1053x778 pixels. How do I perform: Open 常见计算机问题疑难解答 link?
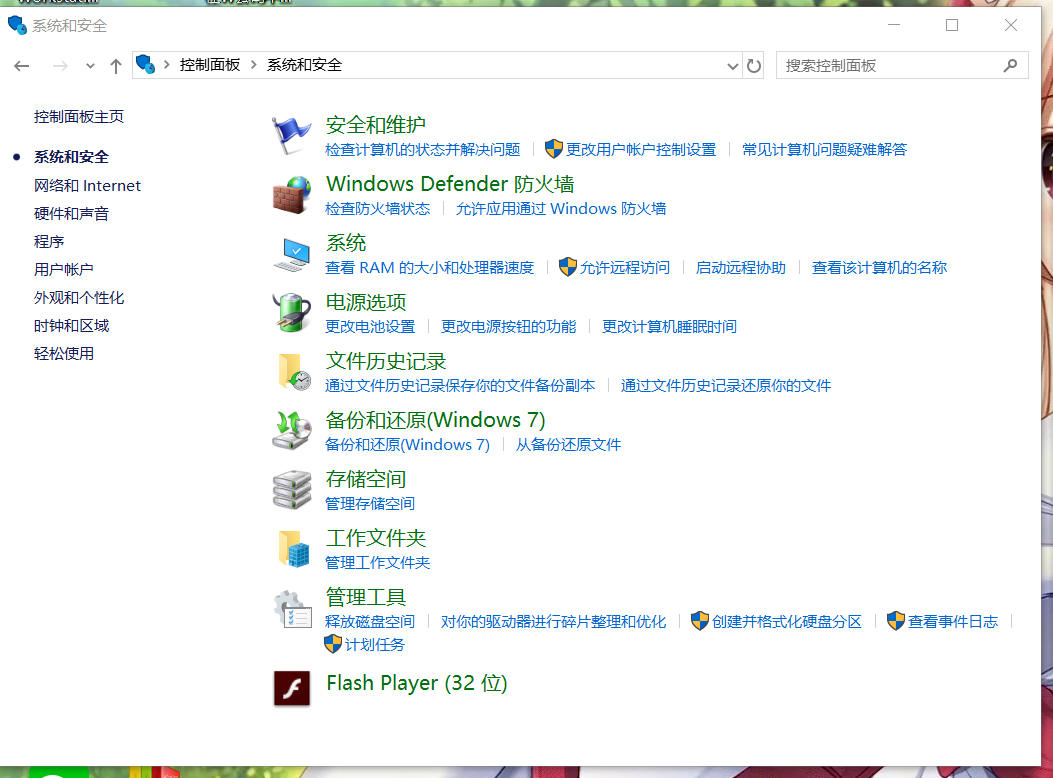[824, 150]
